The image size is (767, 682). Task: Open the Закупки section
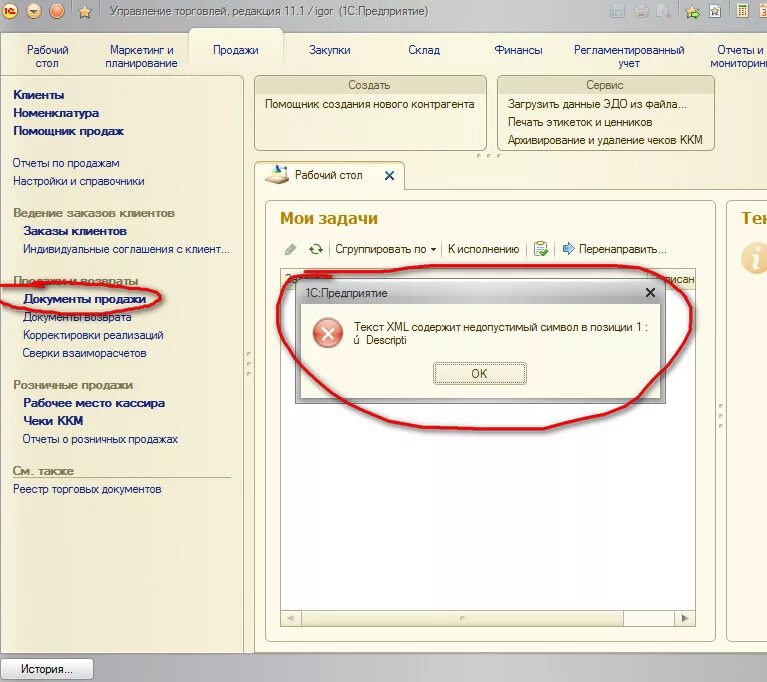[x=330, y=50]
